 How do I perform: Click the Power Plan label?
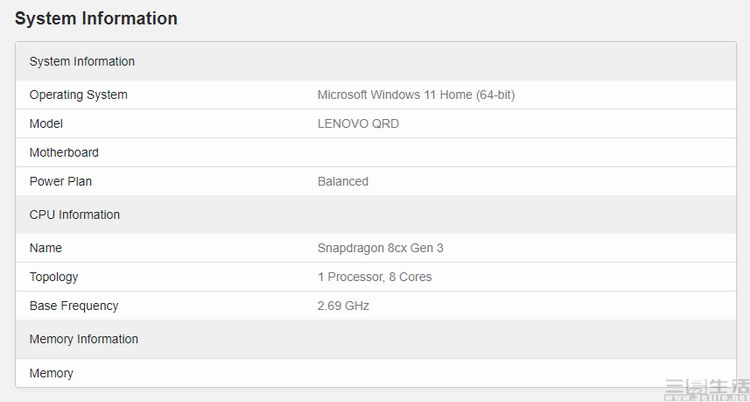(60, 181)
